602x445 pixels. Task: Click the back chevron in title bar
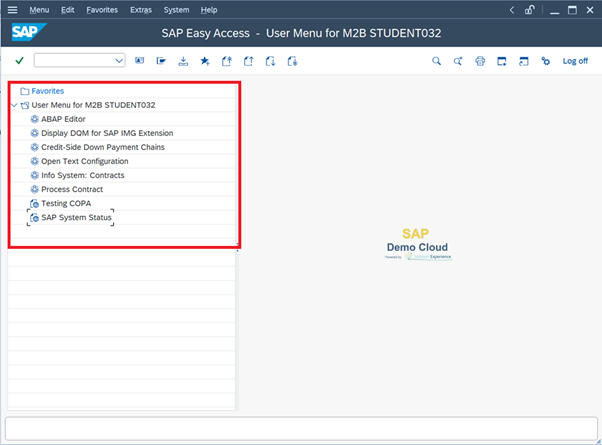pos(512,10)
